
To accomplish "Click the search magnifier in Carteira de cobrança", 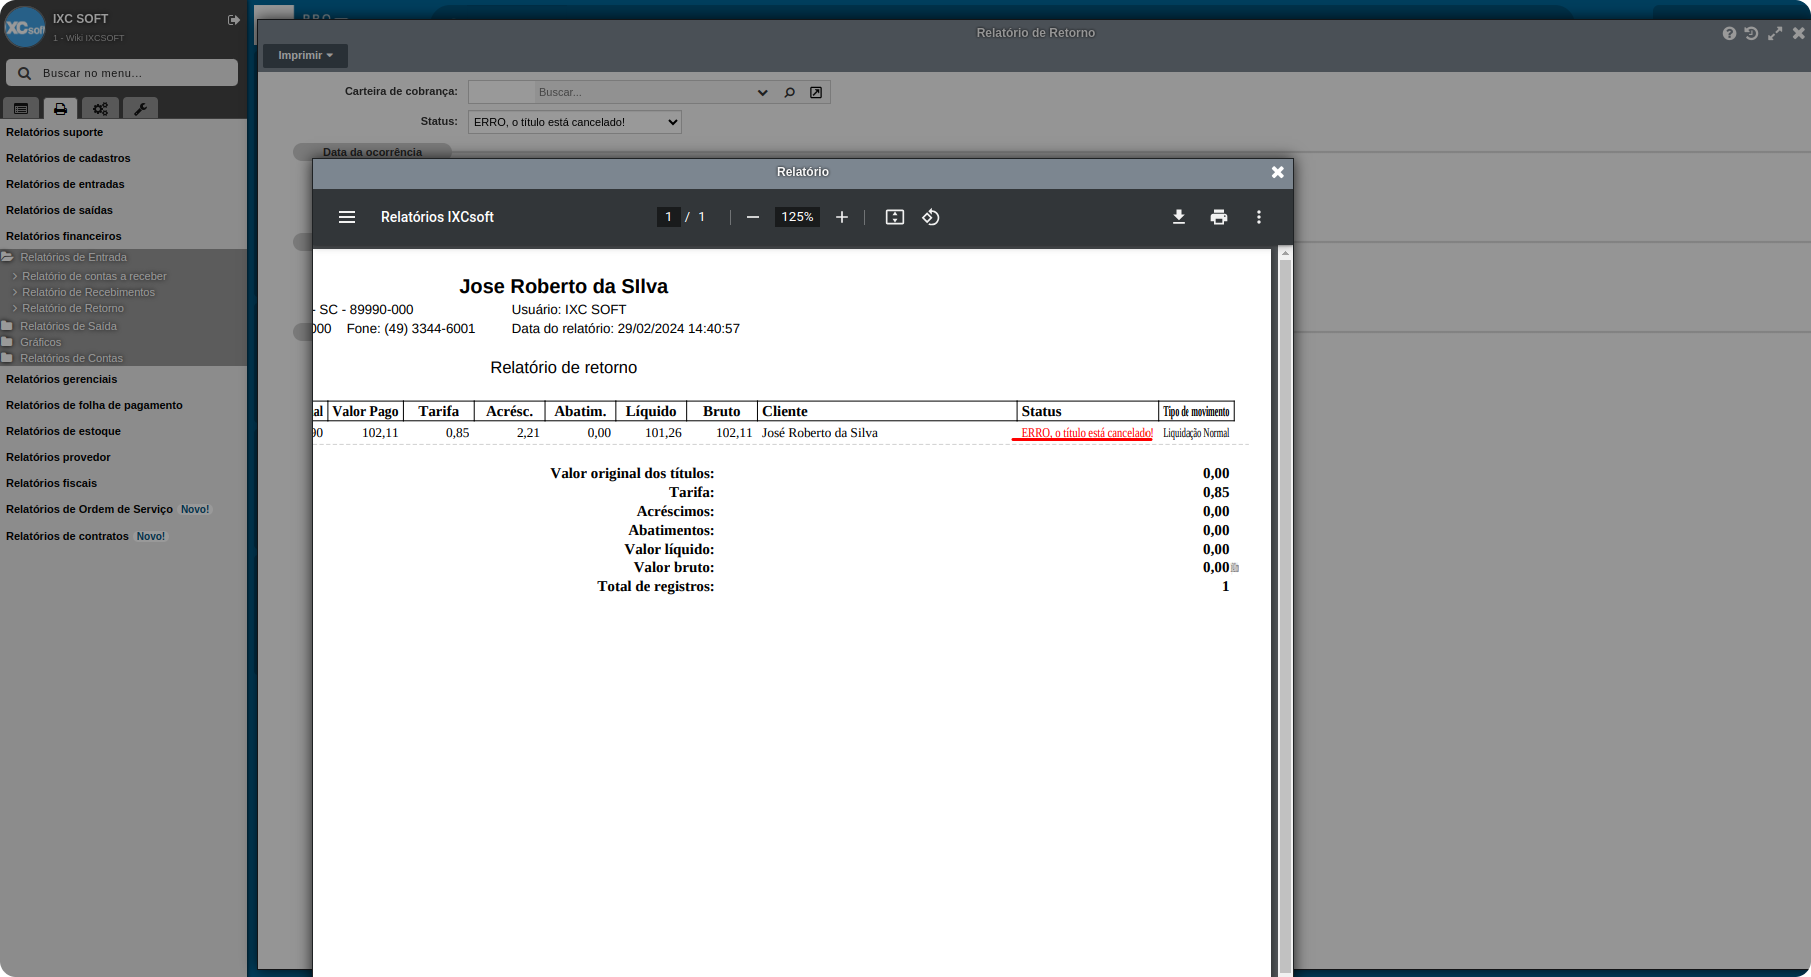I will pos(790,92).
